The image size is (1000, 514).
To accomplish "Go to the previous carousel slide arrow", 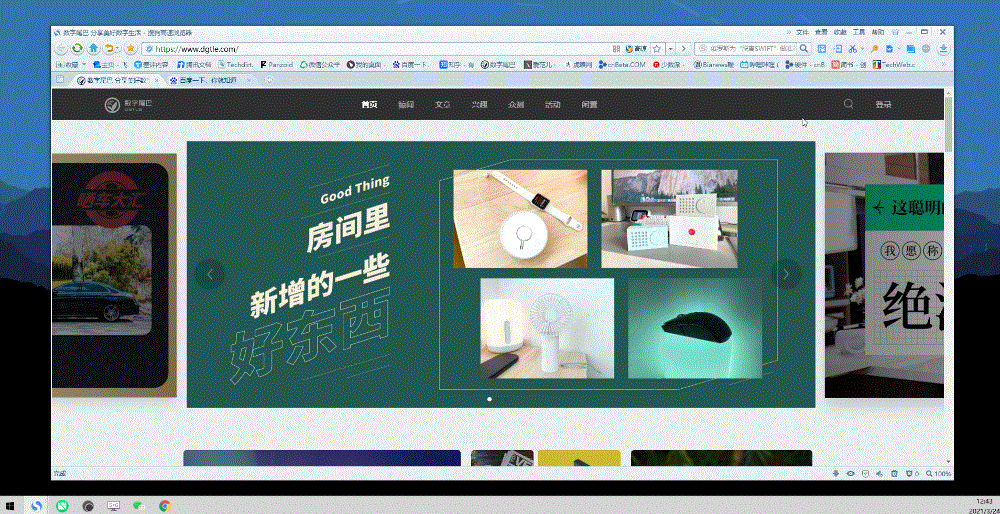I will [210, 274].
